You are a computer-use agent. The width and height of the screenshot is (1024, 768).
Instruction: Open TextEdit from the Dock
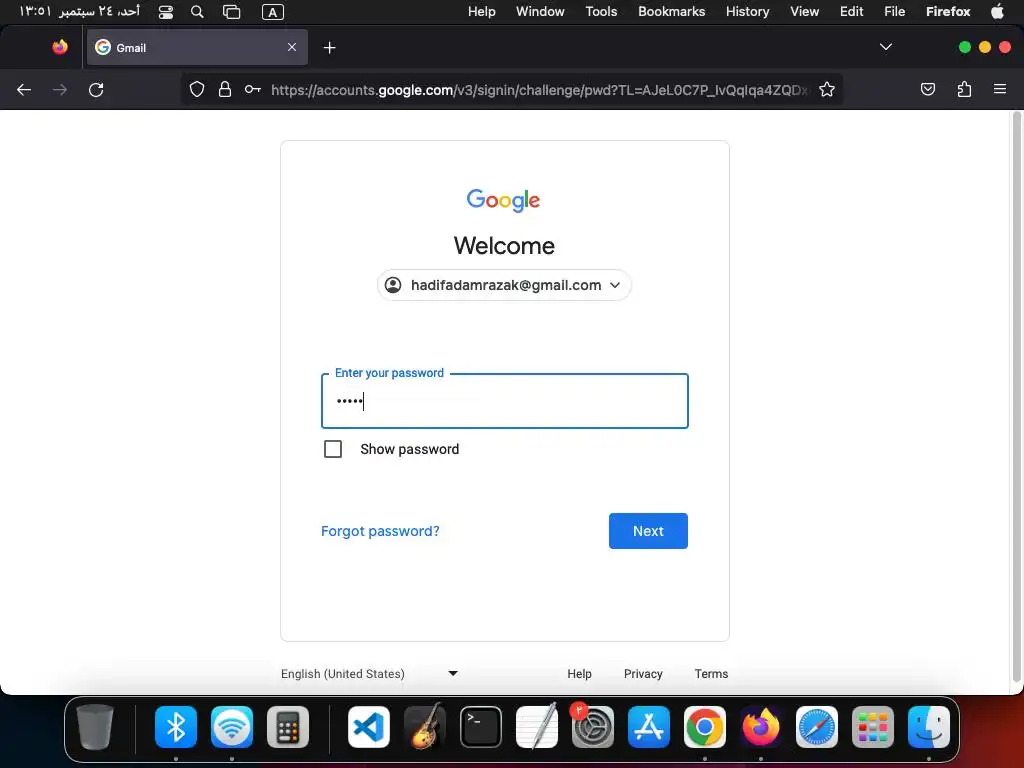pyautogui.click(x=537, y=726)
